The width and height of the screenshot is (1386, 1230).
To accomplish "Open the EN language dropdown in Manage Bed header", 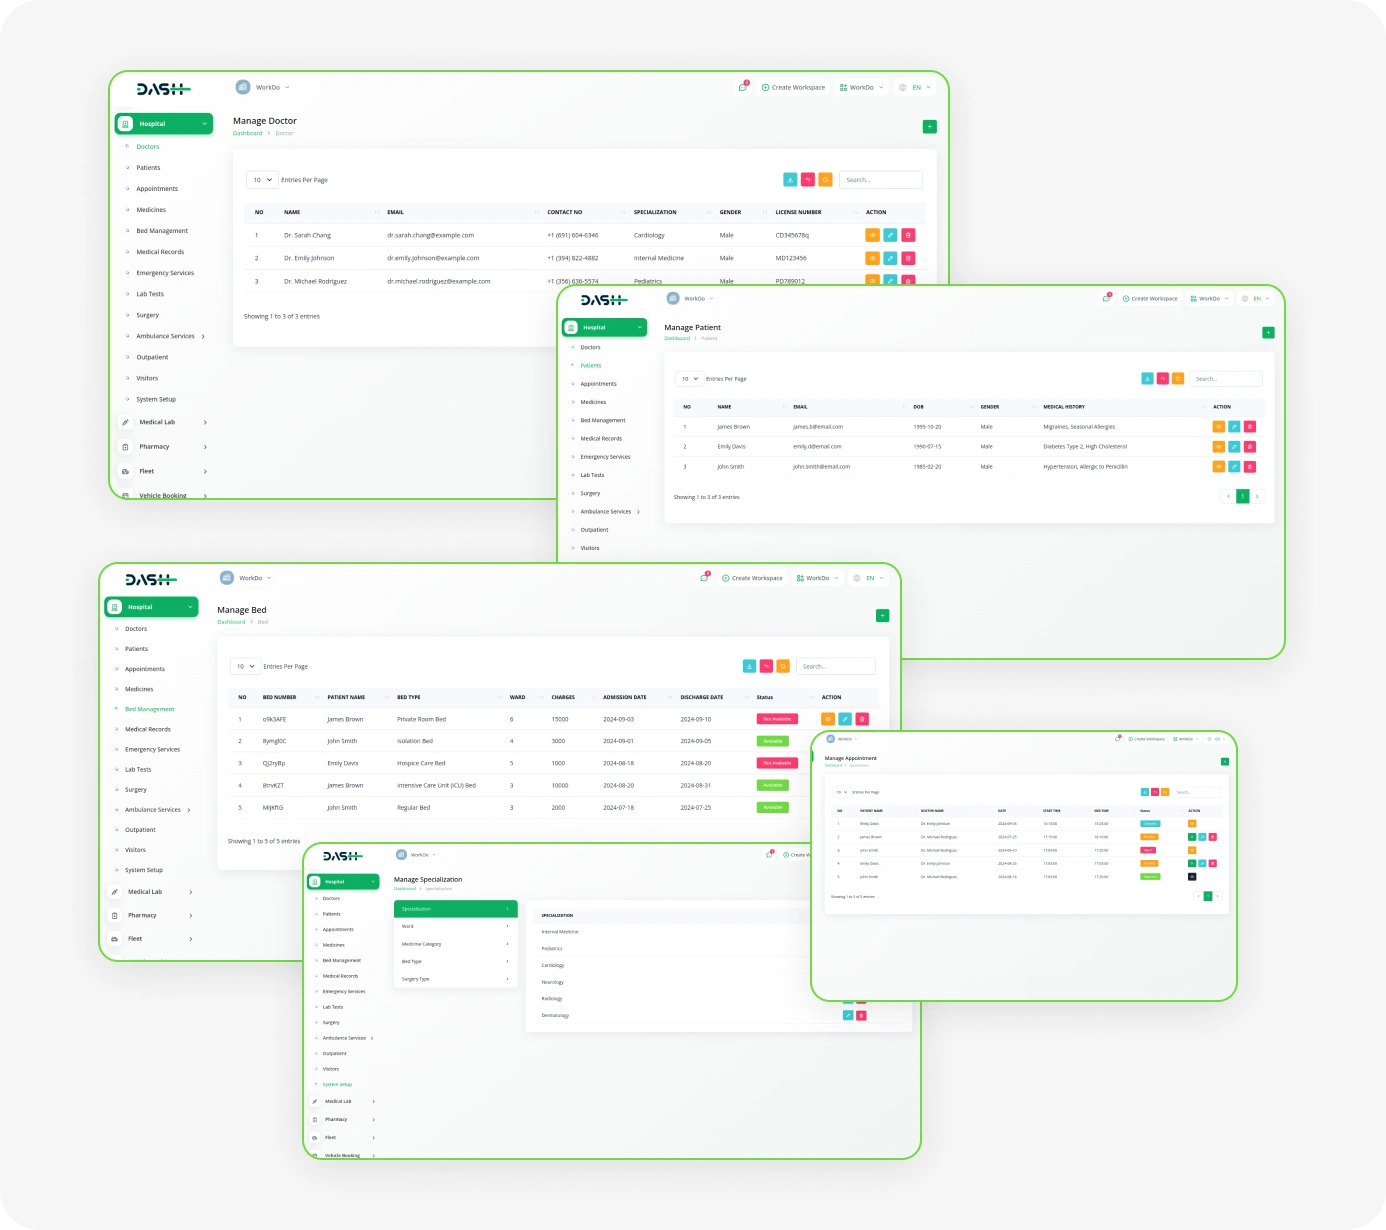I will (869, 578).
